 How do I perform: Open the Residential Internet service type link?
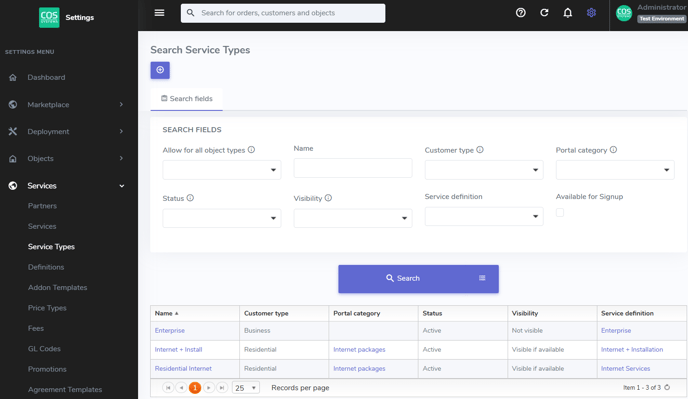pyautogui.click(x=183, y=368)
